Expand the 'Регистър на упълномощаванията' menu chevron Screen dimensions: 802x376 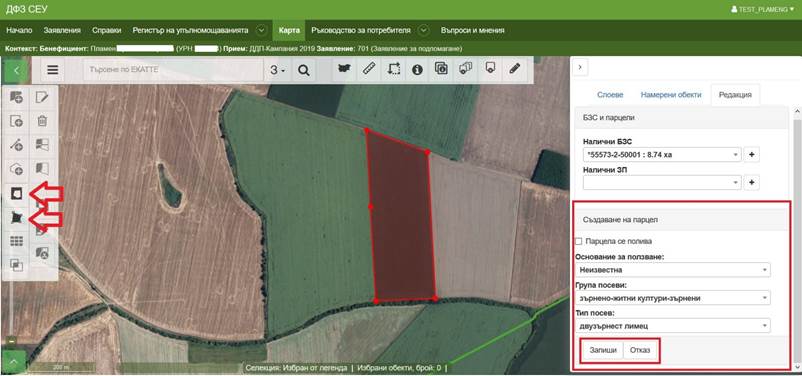pos(261,30)
